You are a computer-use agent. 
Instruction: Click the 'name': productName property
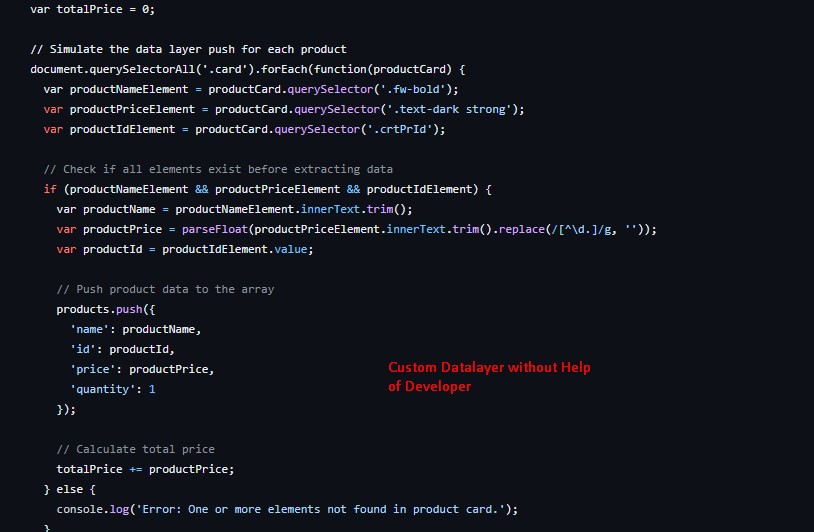[x=135, y=329]
